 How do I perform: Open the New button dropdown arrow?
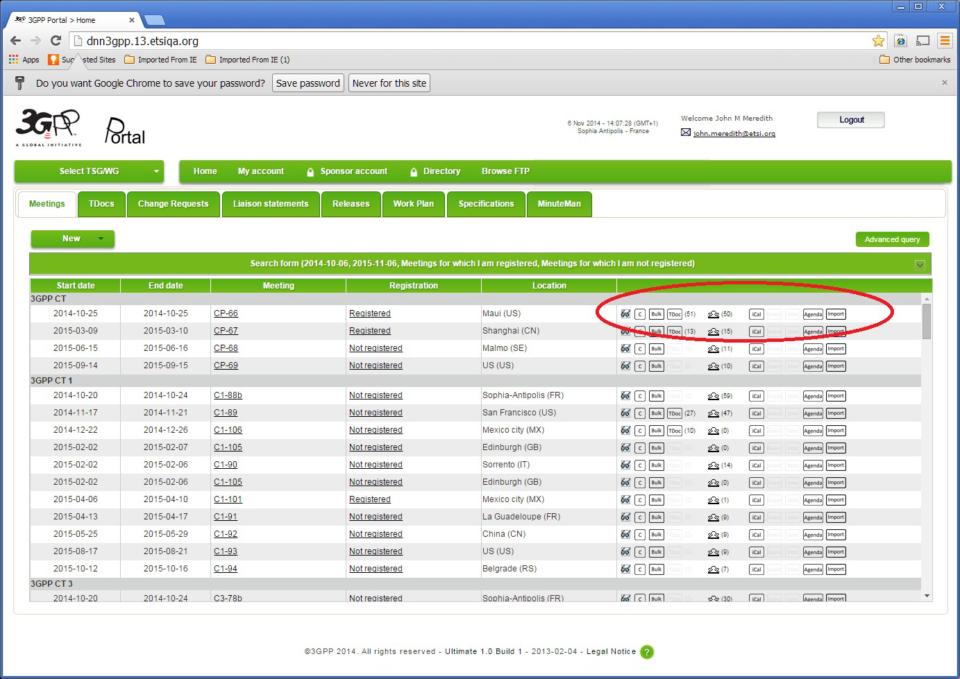pos(100,239)
